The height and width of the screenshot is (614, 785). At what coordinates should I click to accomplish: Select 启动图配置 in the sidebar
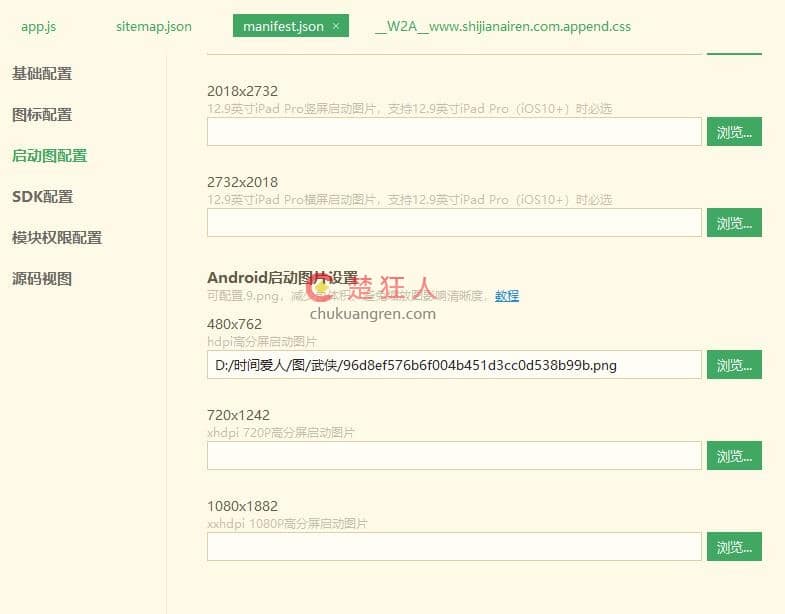(50, 156)
